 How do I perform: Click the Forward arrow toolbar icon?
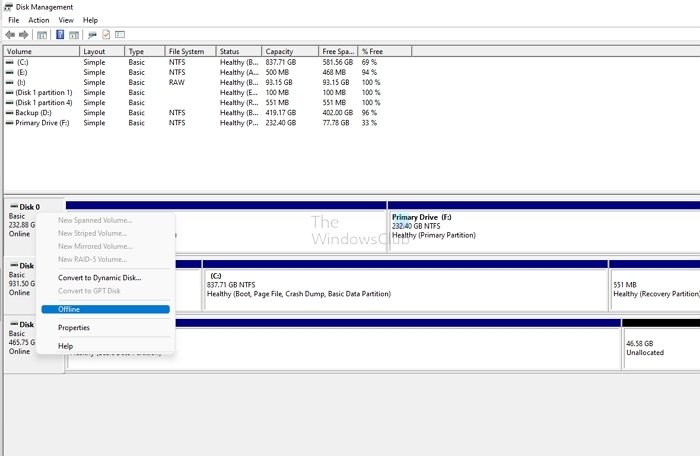[x=24, y=34]
